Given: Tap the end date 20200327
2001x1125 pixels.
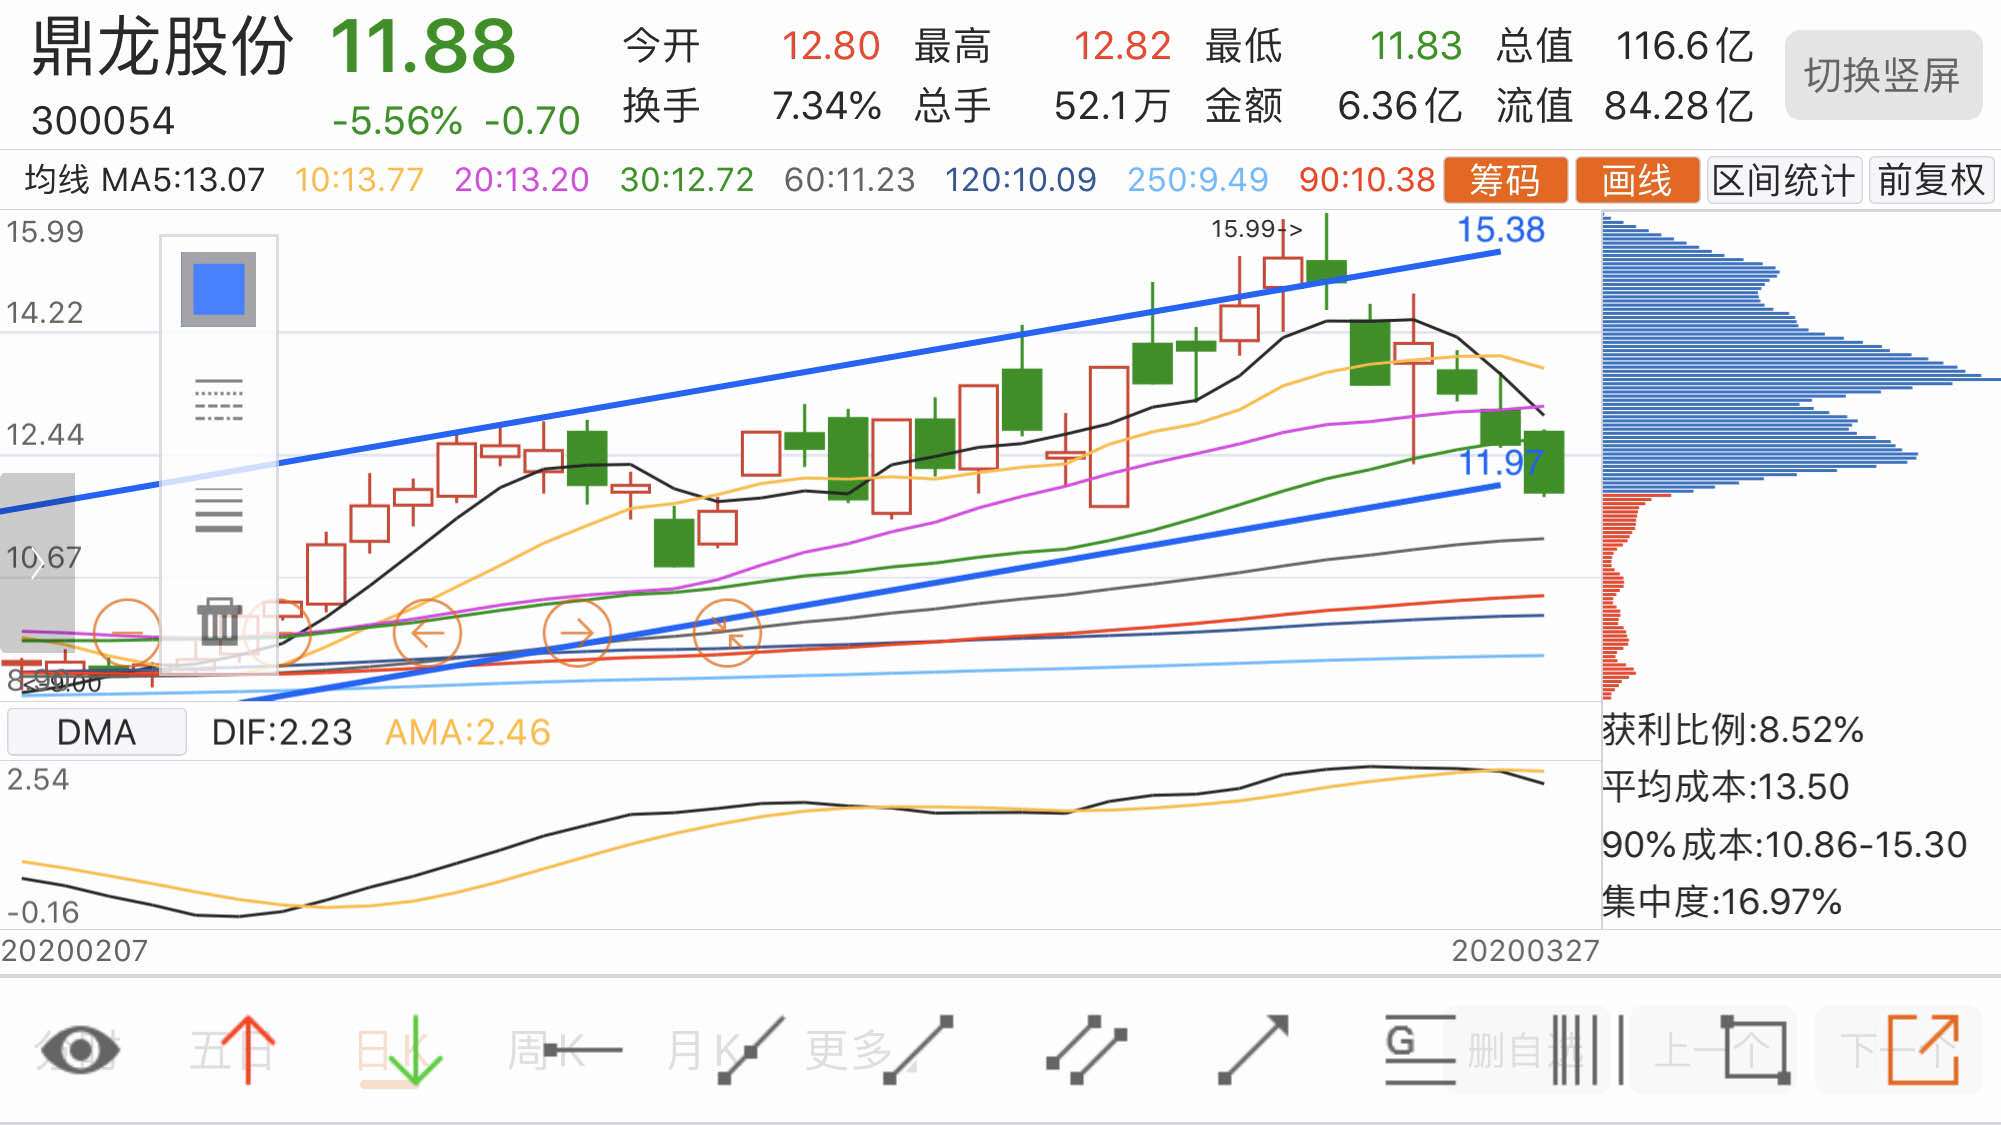Looking at the screenshot, I should (1525, 950).
